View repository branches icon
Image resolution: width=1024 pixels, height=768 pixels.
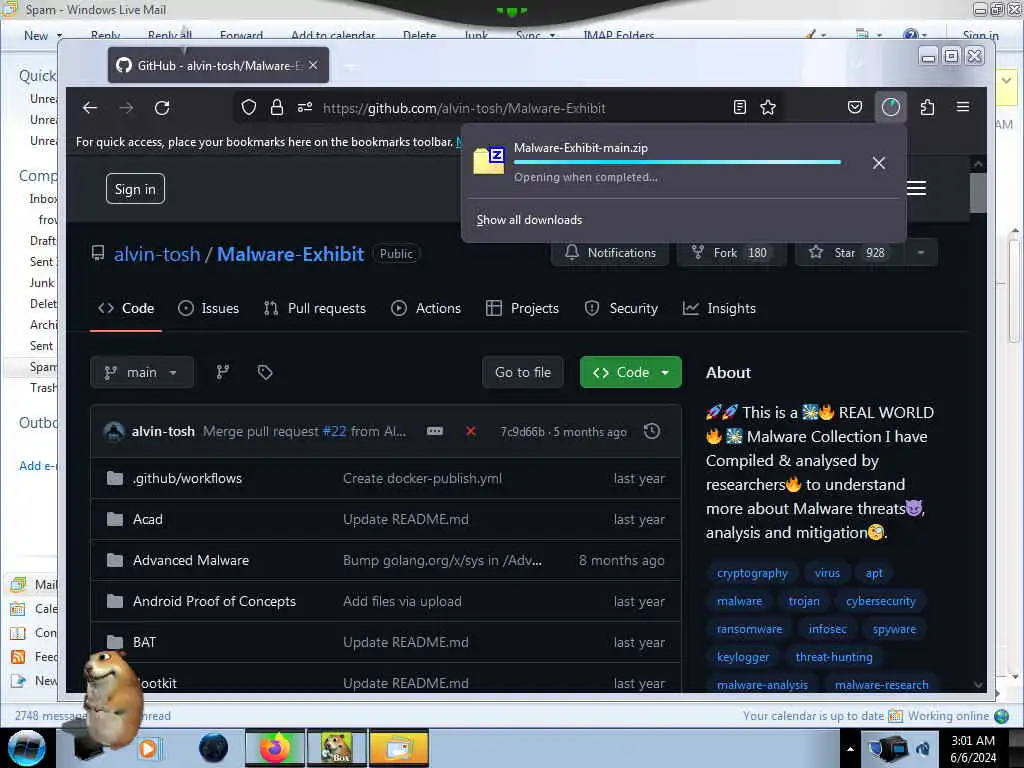pyautogui.click(x=223, y=372)
